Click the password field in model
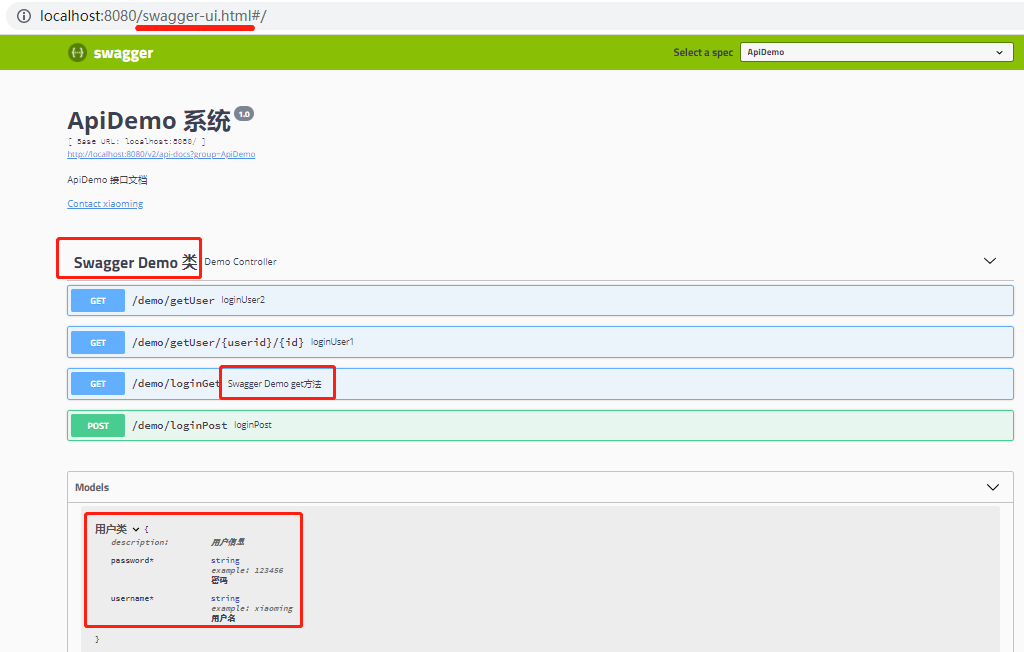 (132, 561)
